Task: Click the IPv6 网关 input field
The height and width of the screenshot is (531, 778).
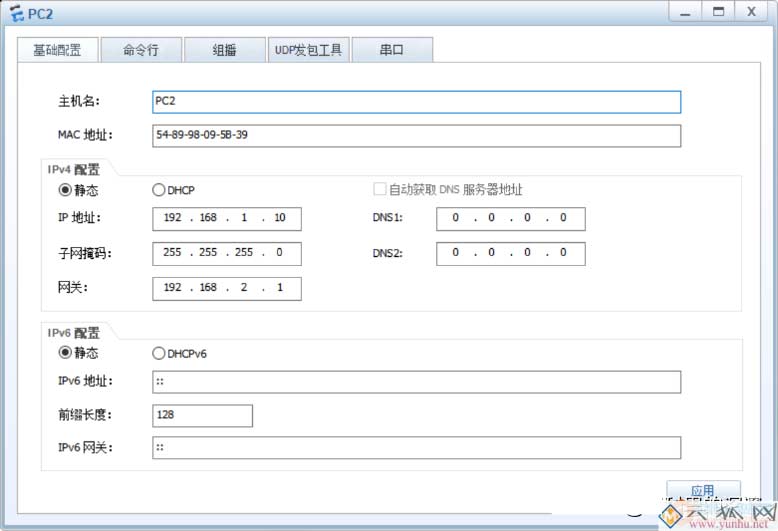Action: click(x=416, y=448)
